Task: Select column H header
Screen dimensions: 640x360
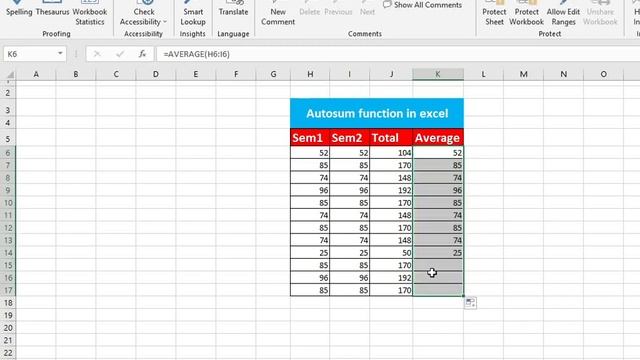Action: [310, 74]
